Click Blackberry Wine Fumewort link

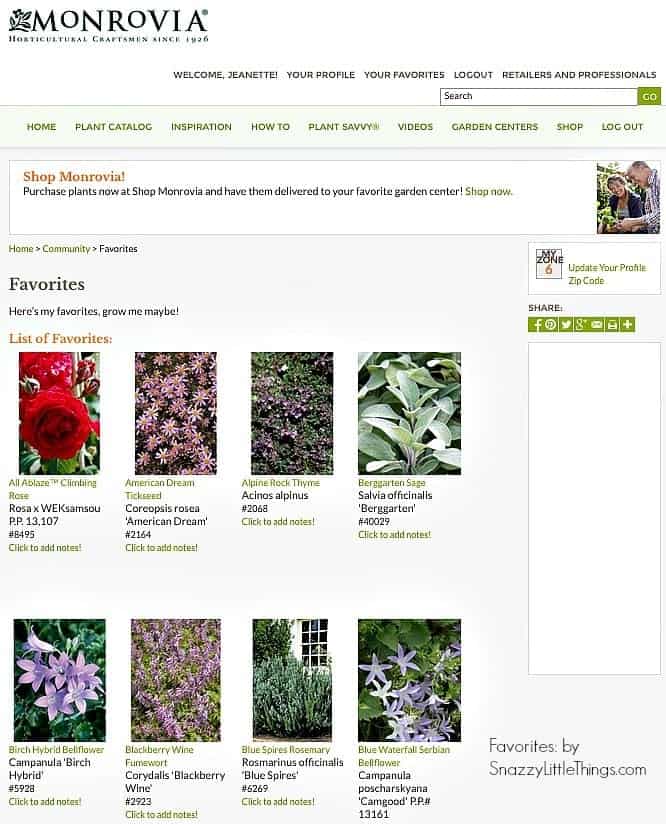point(159,756)
